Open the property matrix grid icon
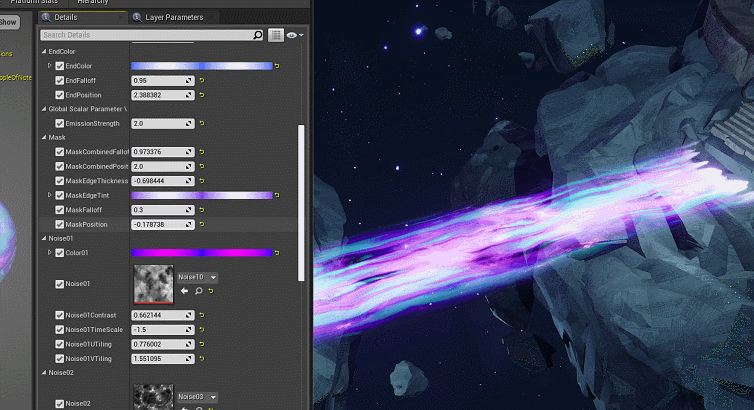 pos(276,35)
